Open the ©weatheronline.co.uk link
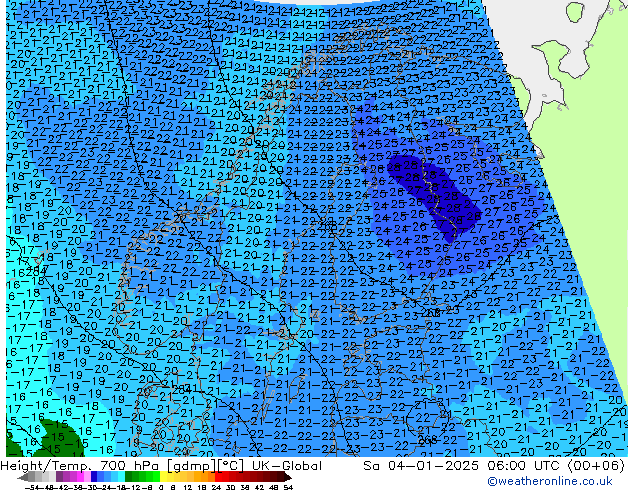The width and height of the screenshot is (634, 490). click(x=550, y=481)
